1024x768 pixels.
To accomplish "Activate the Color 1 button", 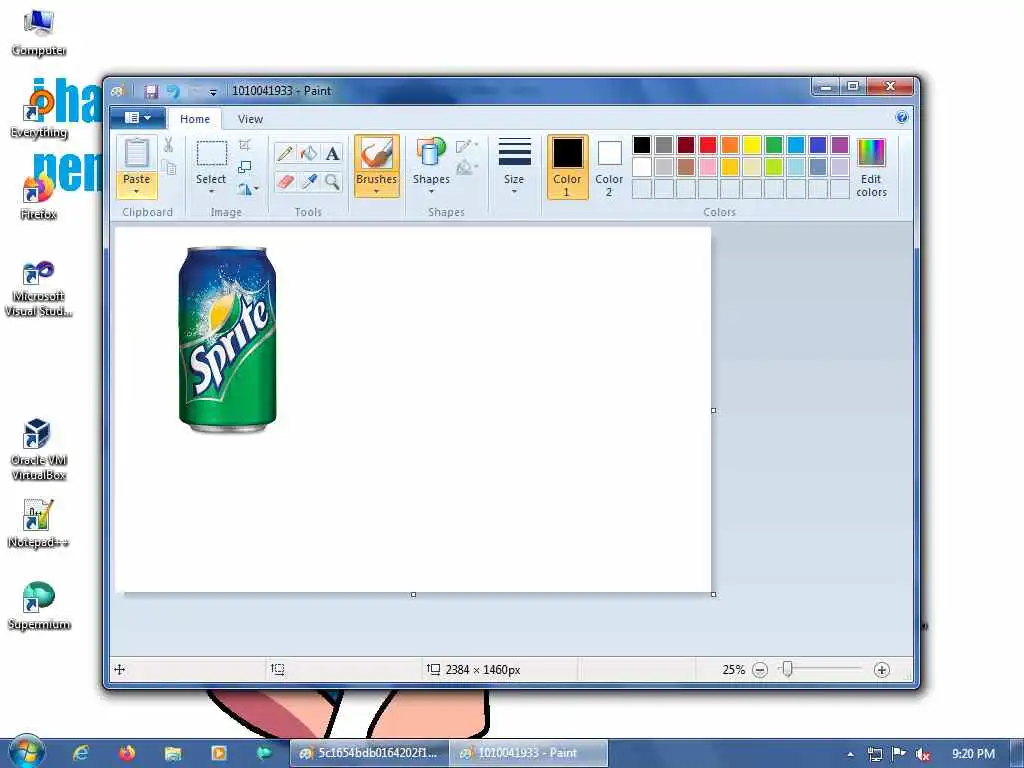I will tap(567, 167).
